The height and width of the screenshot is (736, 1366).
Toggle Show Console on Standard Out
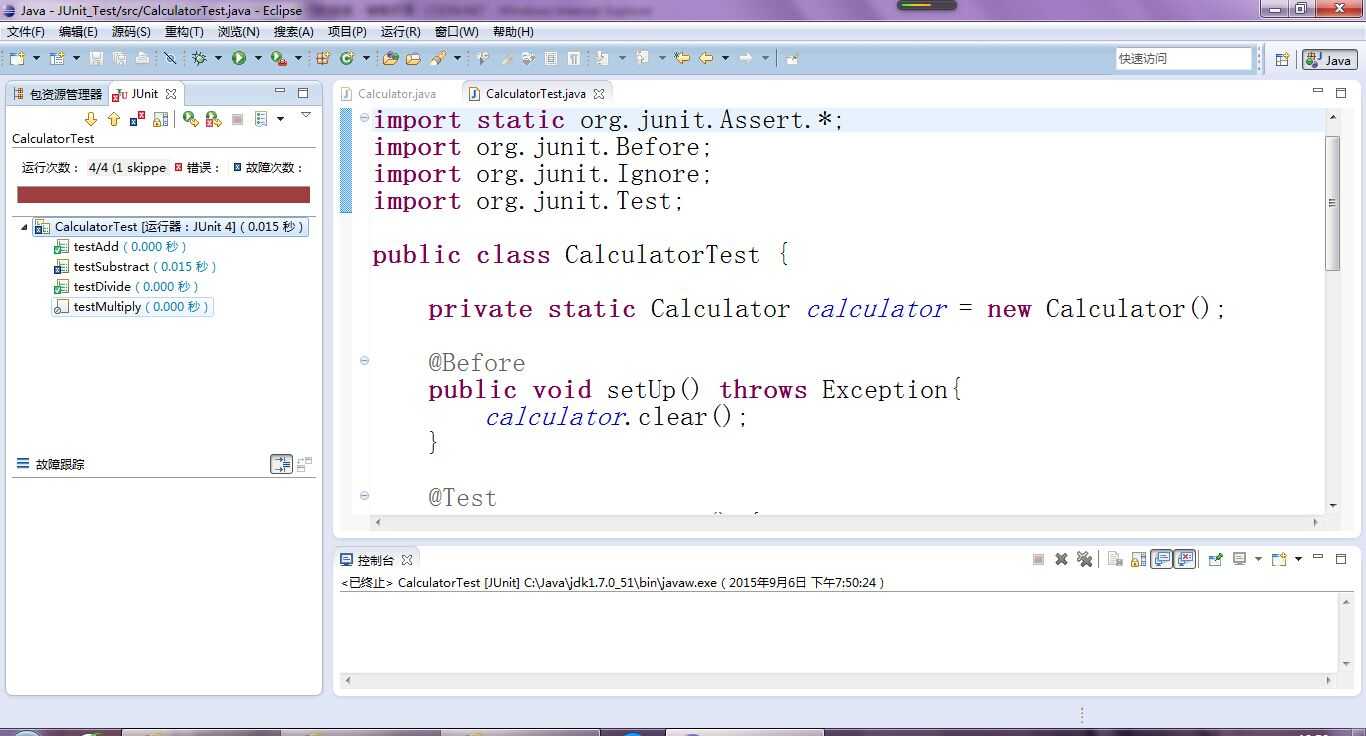tap(1161, 559)
